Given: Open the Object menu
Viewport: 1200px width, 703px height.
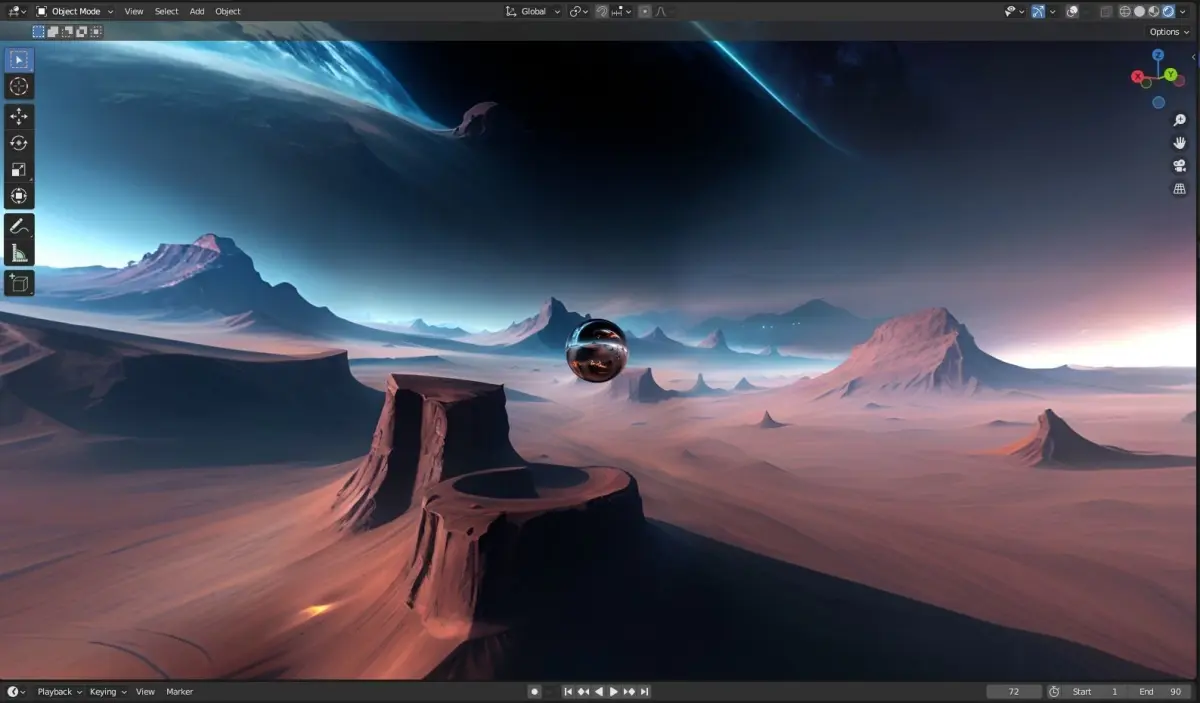Looking at the screenshot, I should pos(228,11).
